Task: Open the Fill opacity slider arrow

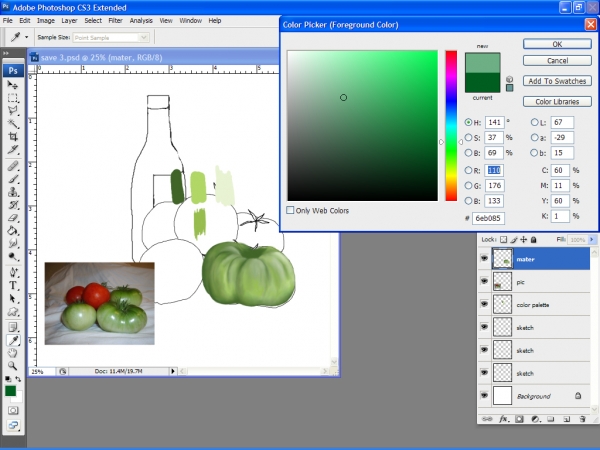Action: pyautogui.click(x=592, y=240)
